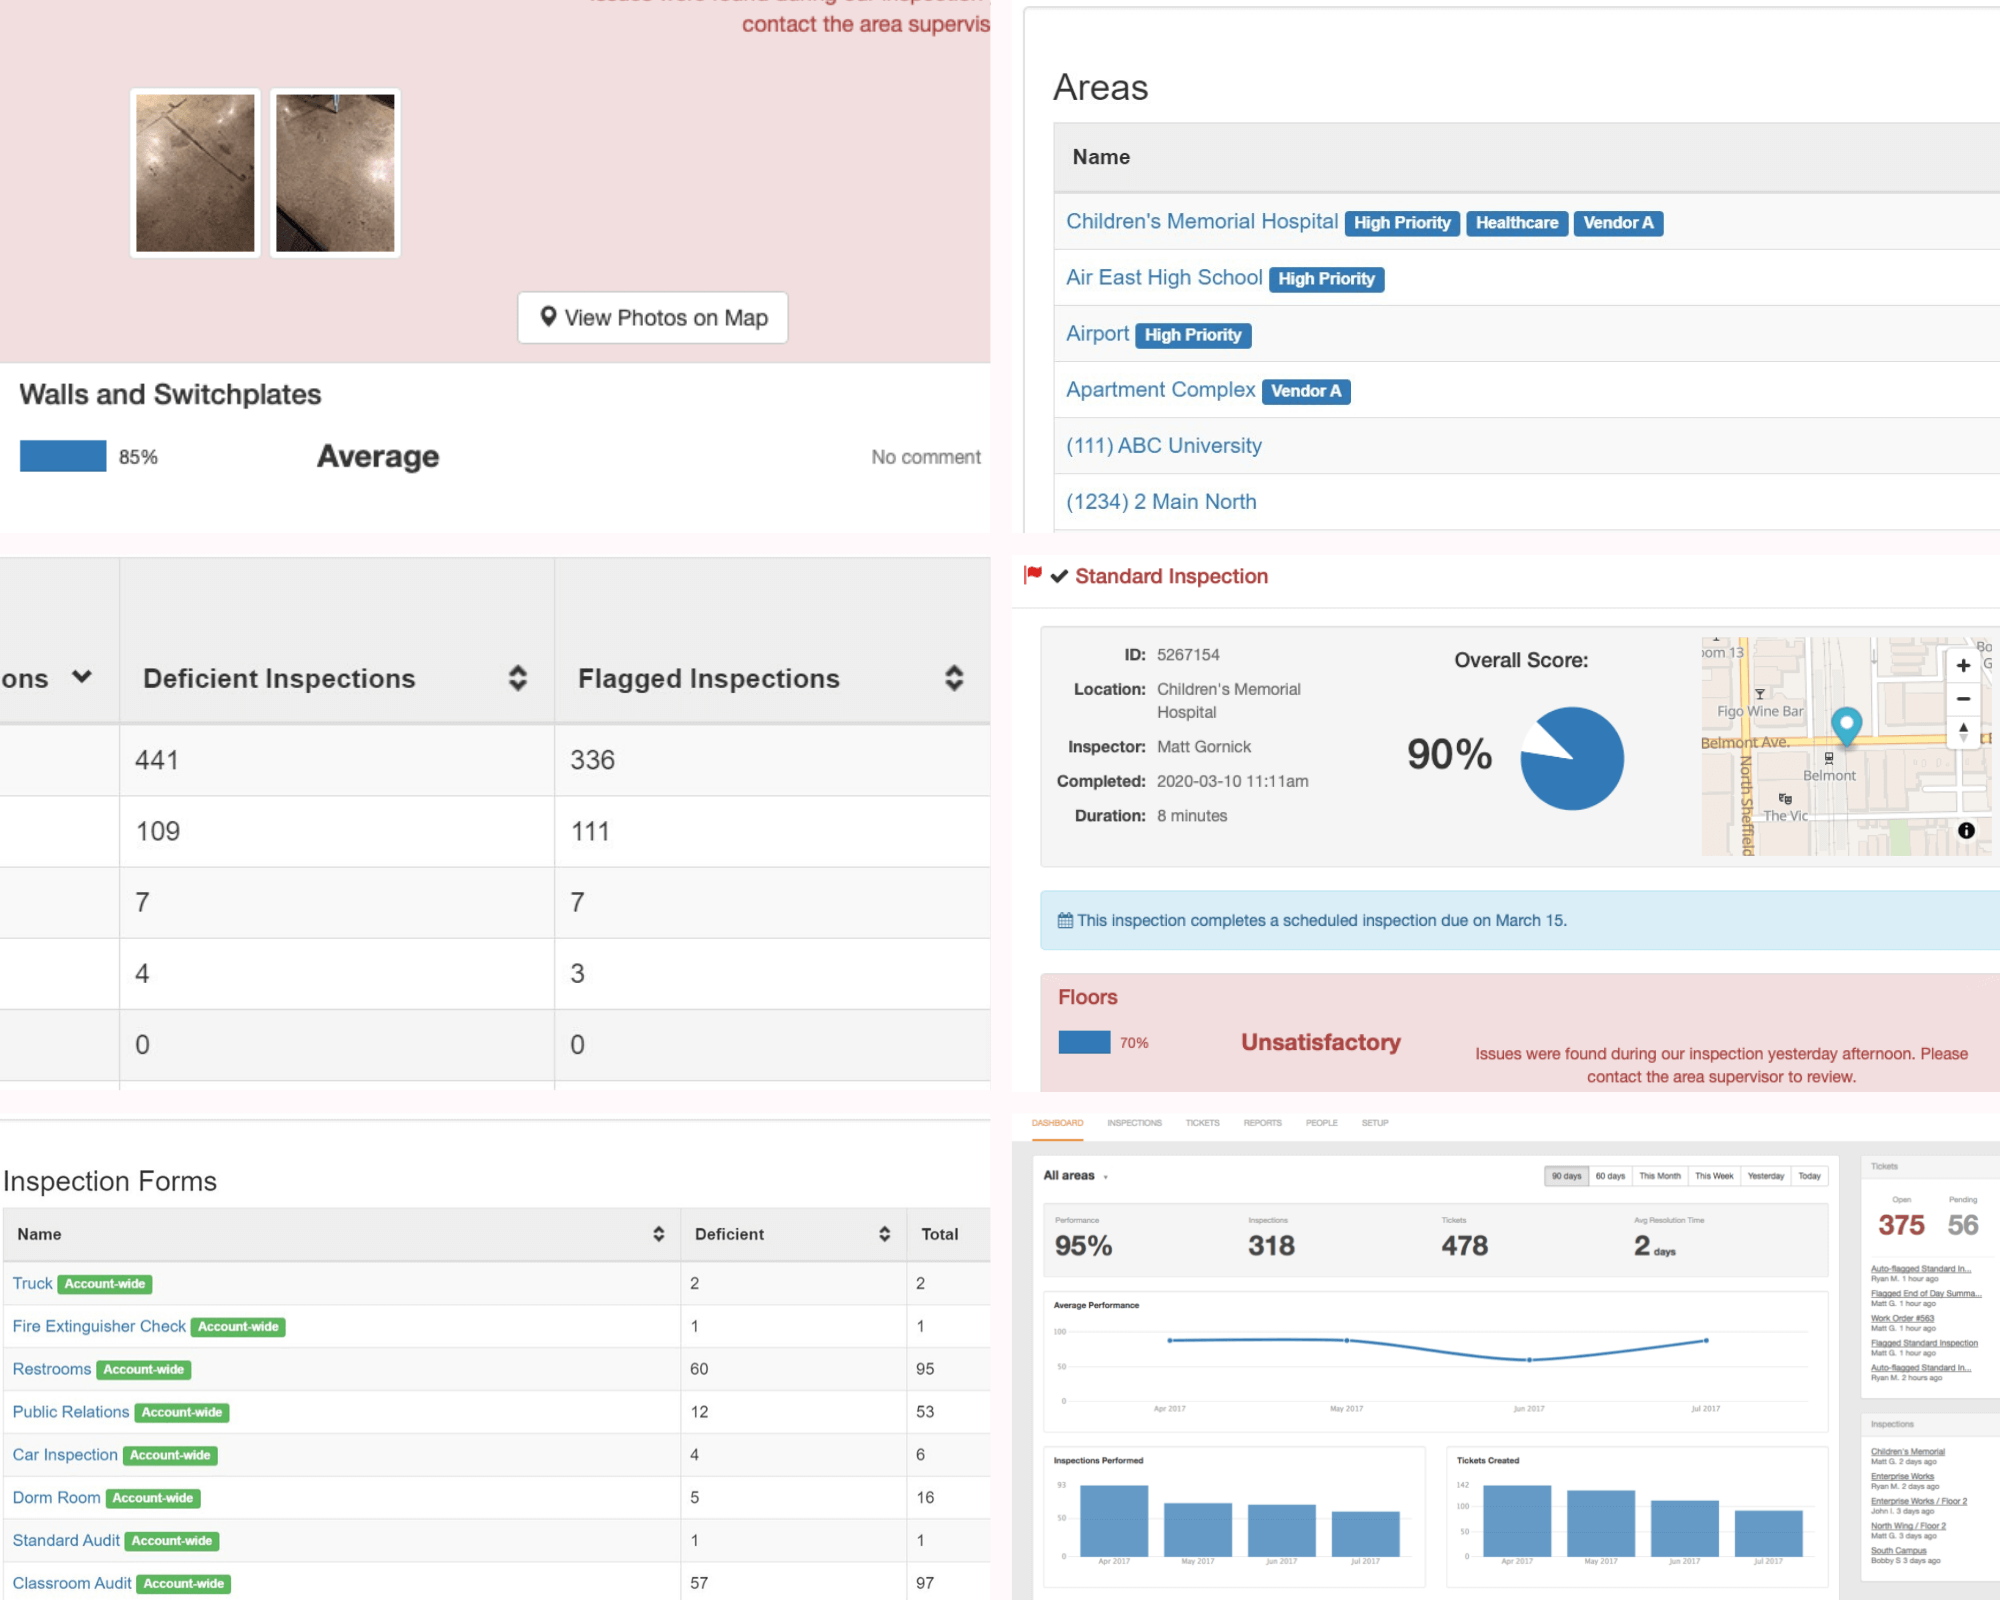The height and width of the screenshot is (1600, 2000).
Task: Open the Deficient column sort control in Inspection Forms
Action: (x=884, y=1234)
